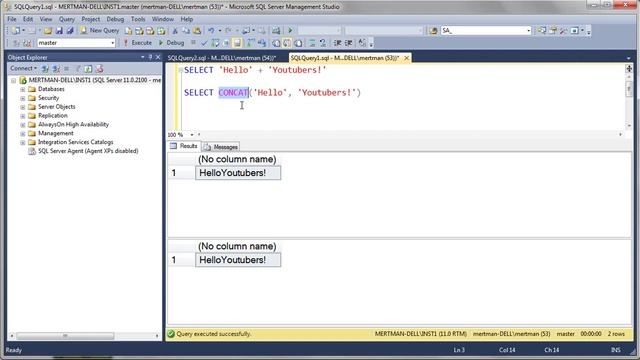Open the SA_ find combo box dropdown
This screenshot has height=360, width=640.
[x=528, y=31]
